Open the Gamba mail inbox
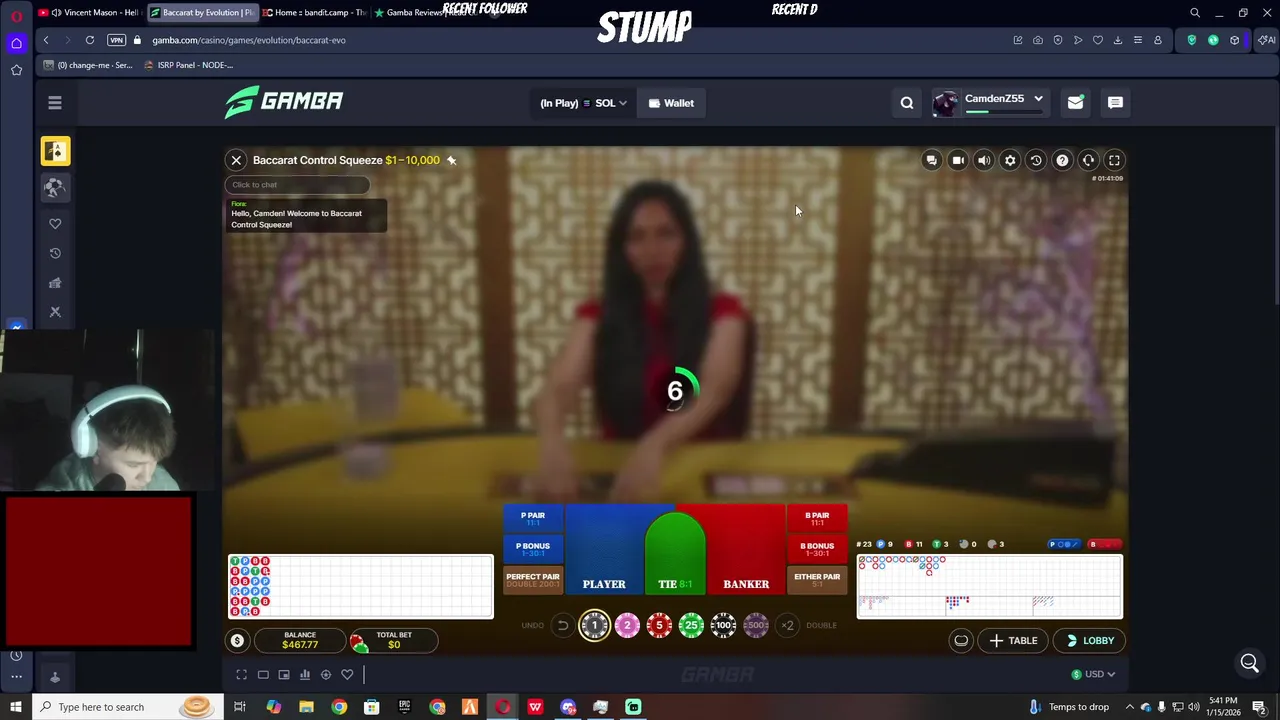1280x720 pixels. click(x=1075, y=103)
